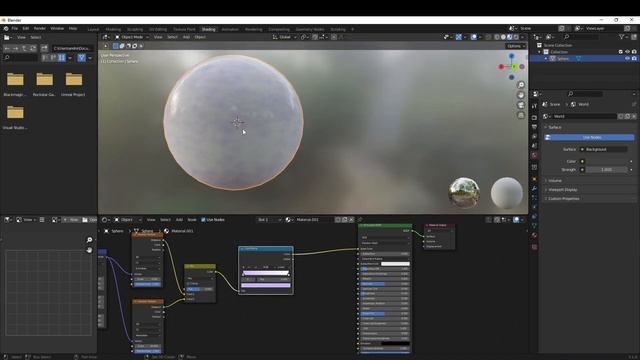Image resolution: width=640 pixels, height=360 pixels.
Task: Toggle camera view gizmo in viewport
Action: 521,105
